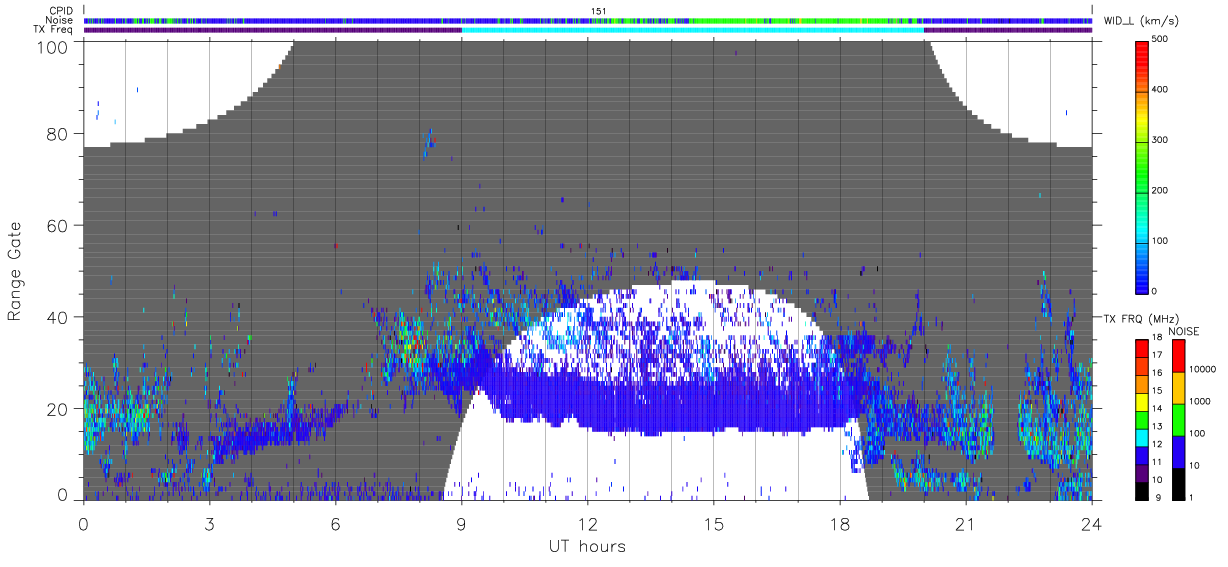The width and height of the screenshot is (1228, 567).
Task: Pick the green 13–14 MHz swatch
Action: [x=1142, y=420]
